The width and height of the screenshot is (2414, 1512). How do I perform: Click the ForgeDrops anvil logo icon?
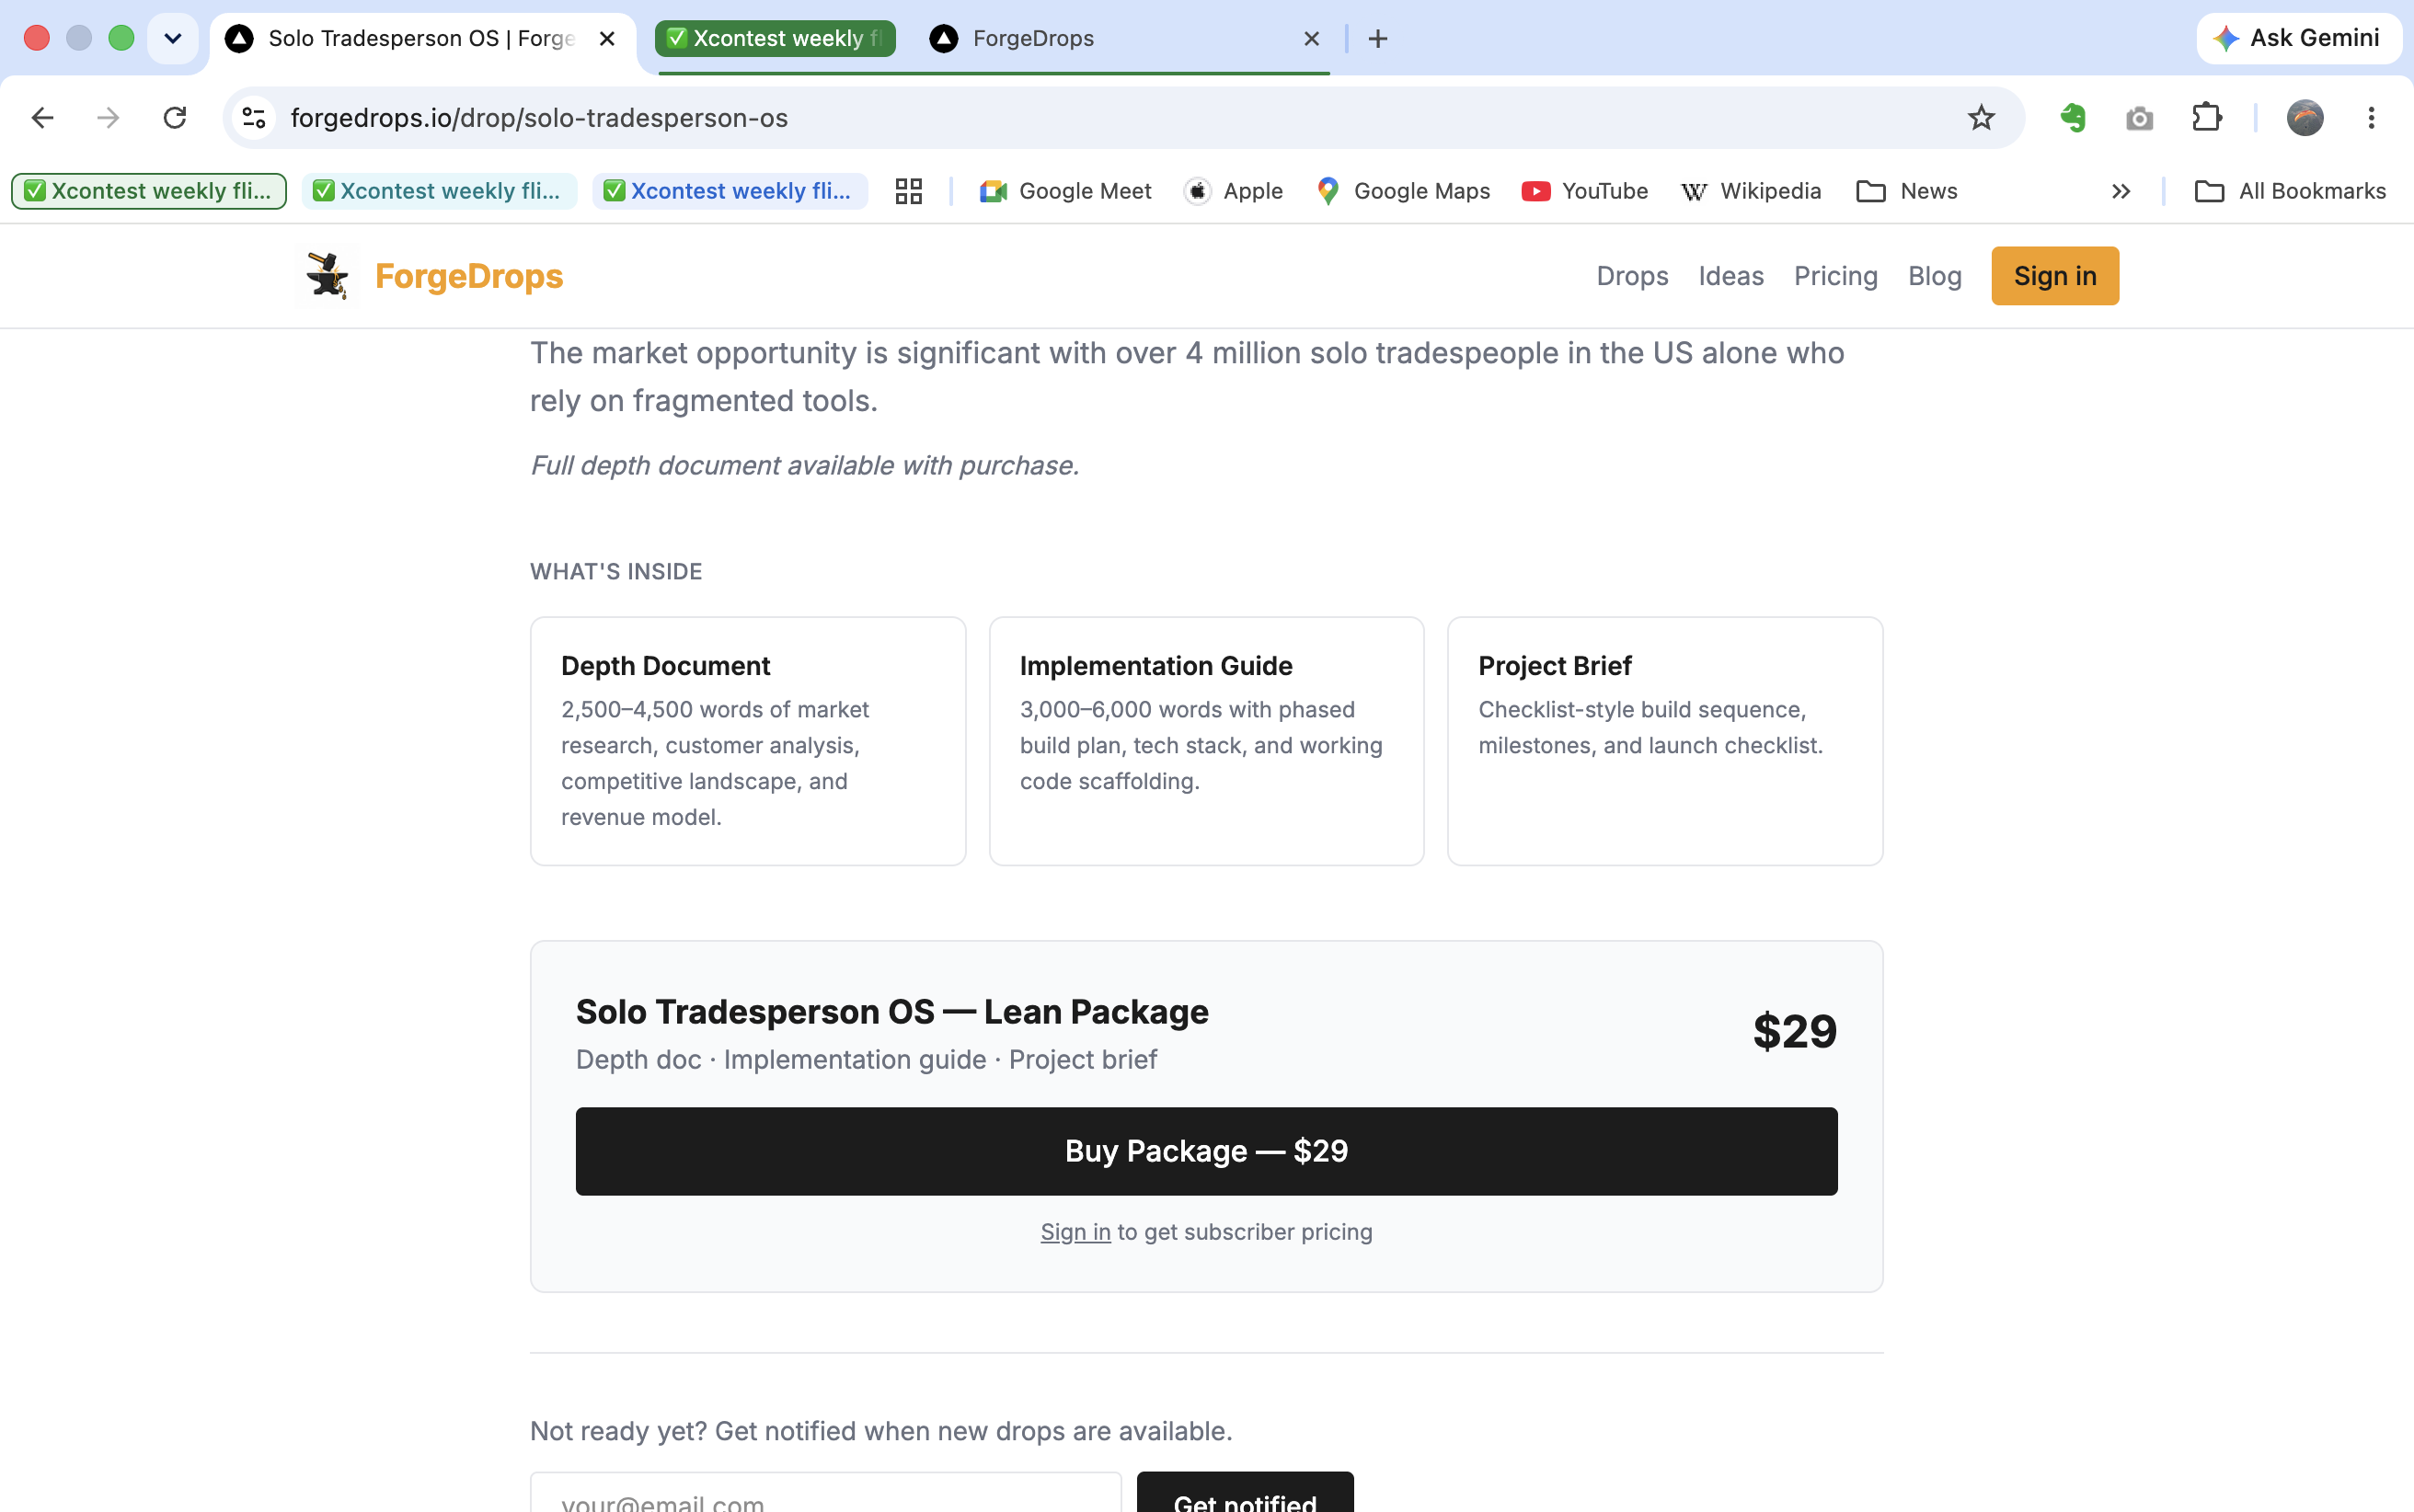328,276
